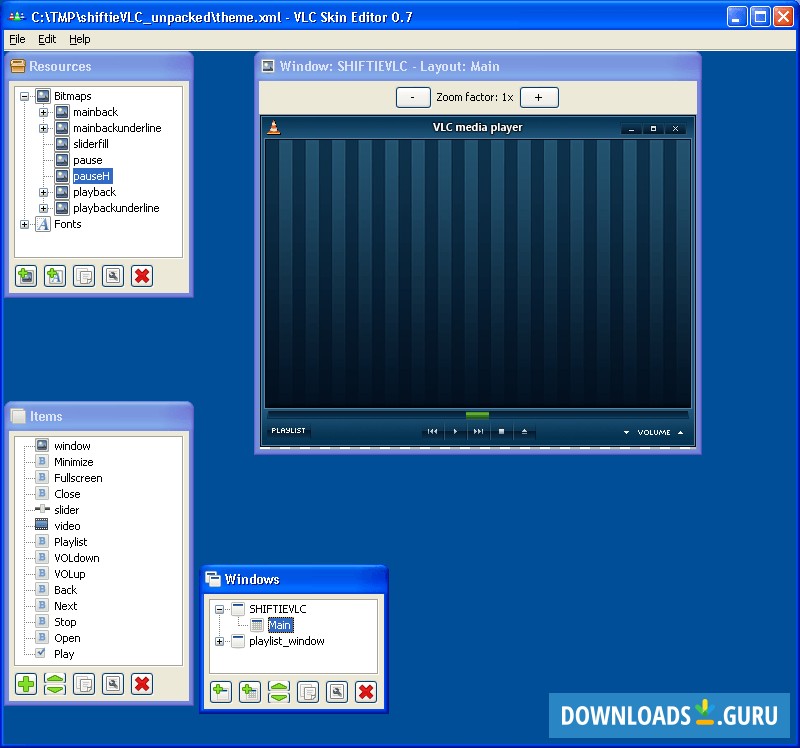Click move up/down arrows in Items panel

coord(56,684)
